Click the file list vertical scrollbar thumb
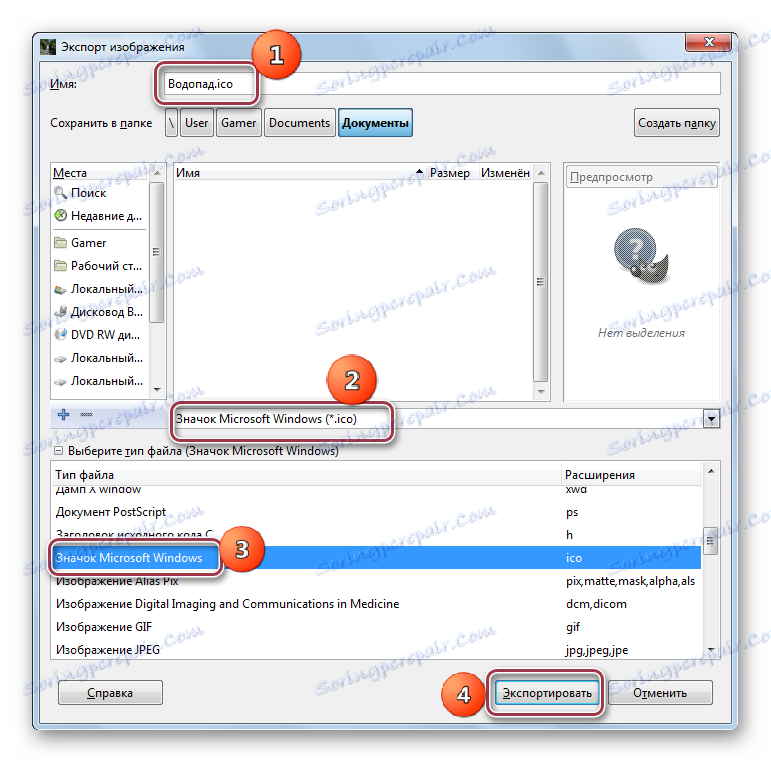 [540, 282]
